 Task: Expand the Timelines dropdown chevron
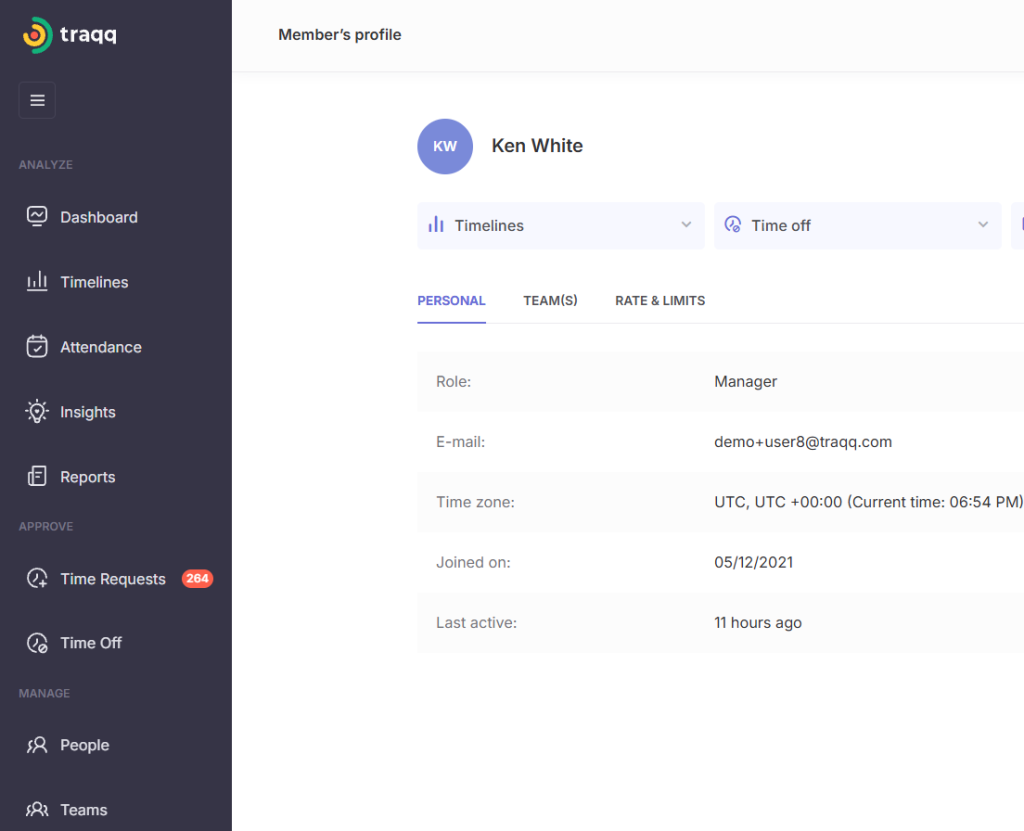point(686,225)
